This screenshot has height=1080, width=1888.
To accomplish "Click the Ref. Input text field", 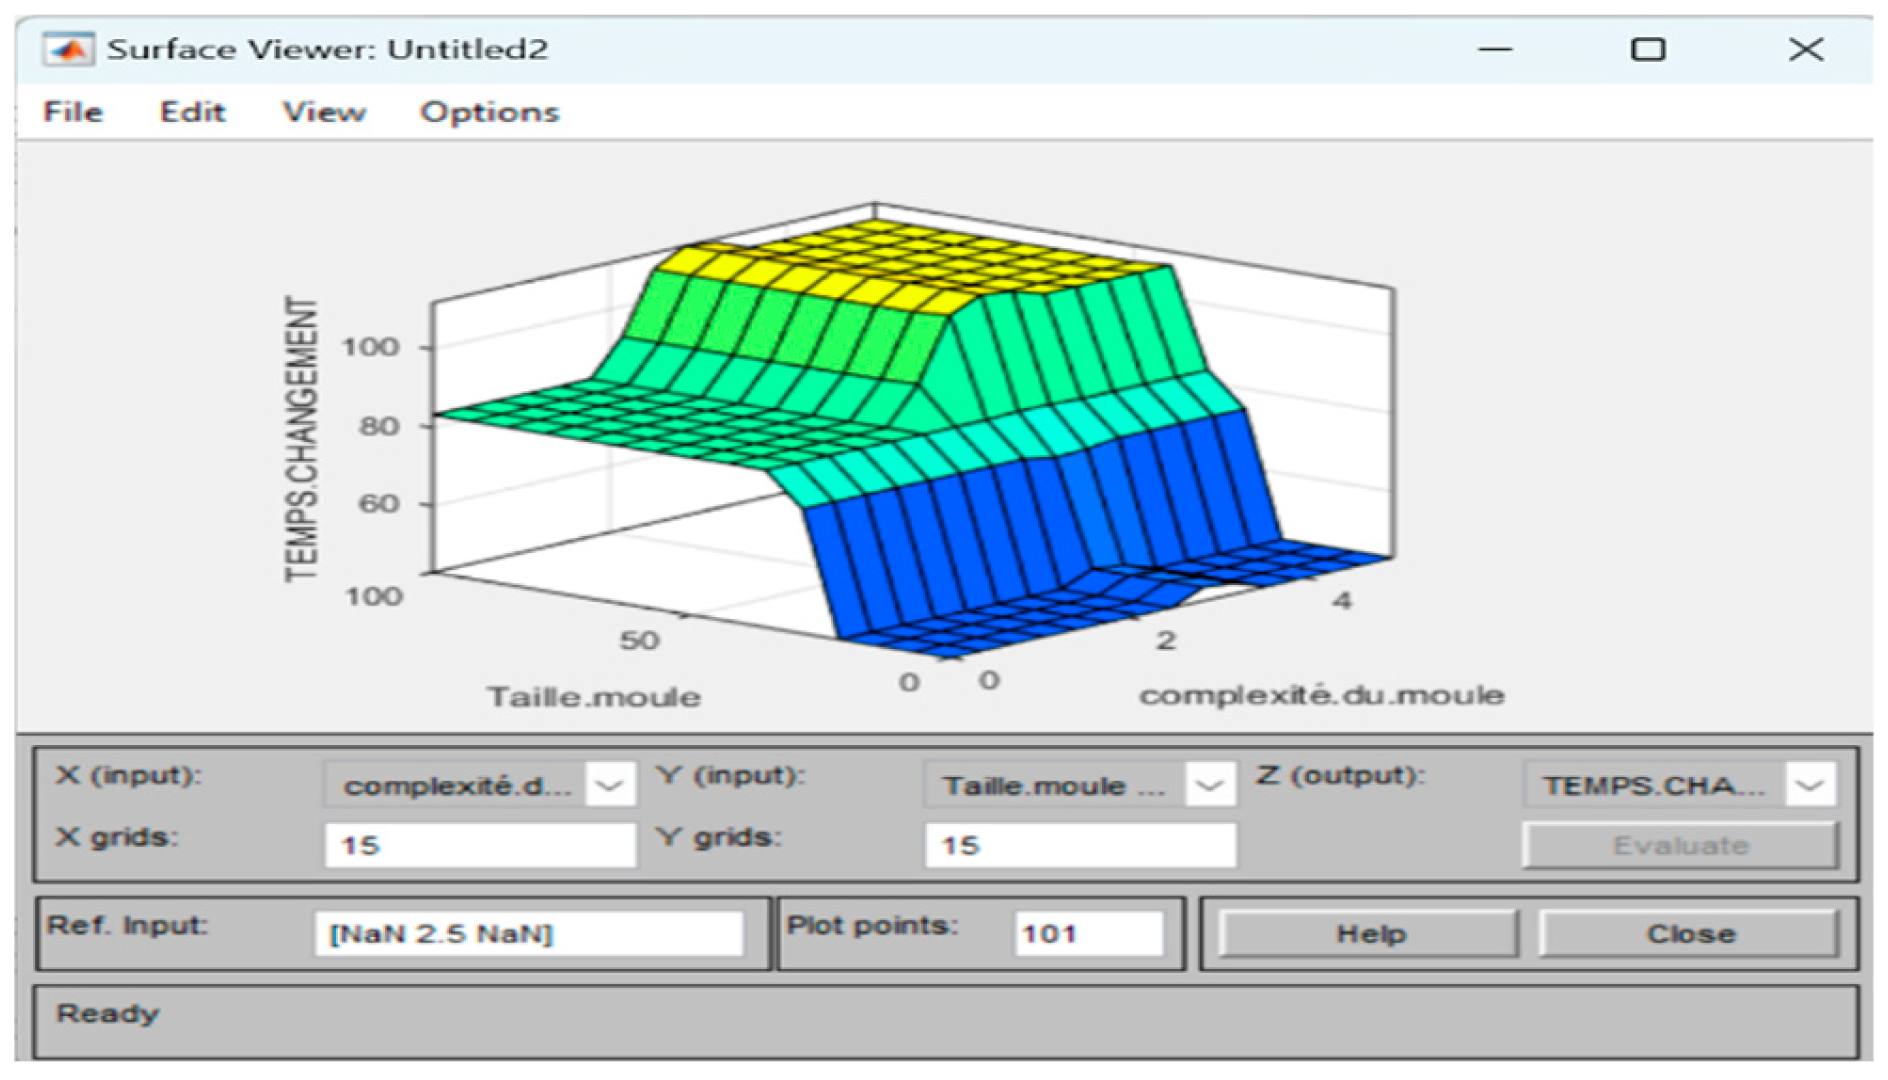I will click(528, 934).
